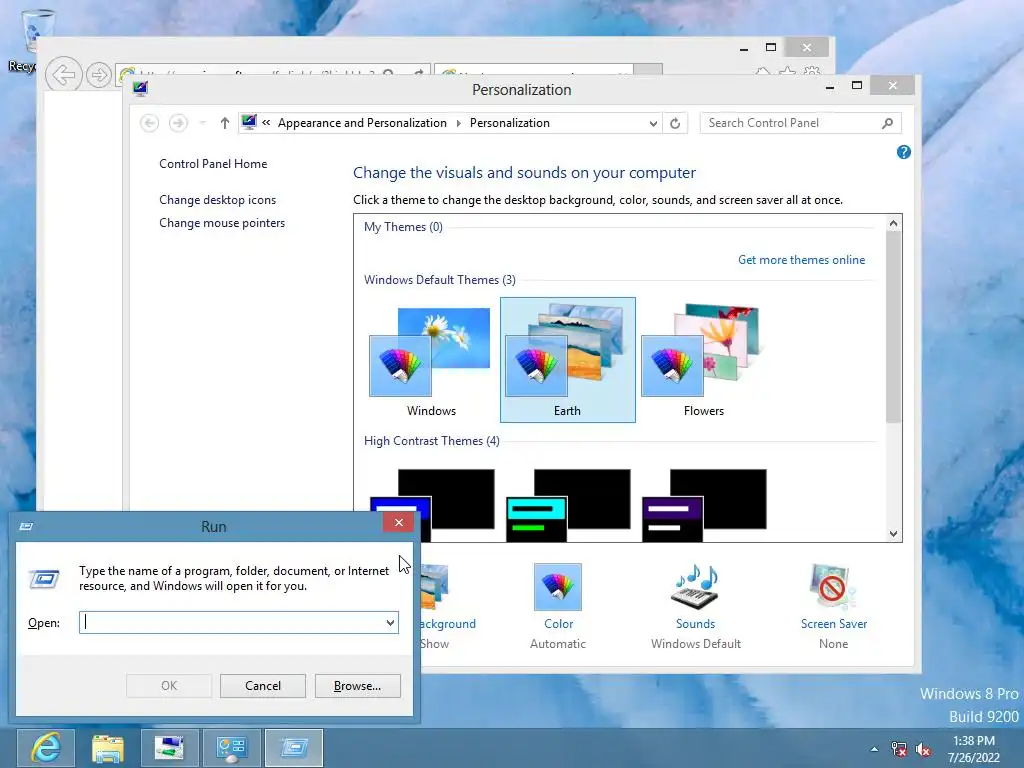Click Back button in Internet Explorer window
The width and height of the screenshot is (1024, 768).
pyautogui.click(x=63, y=75)
